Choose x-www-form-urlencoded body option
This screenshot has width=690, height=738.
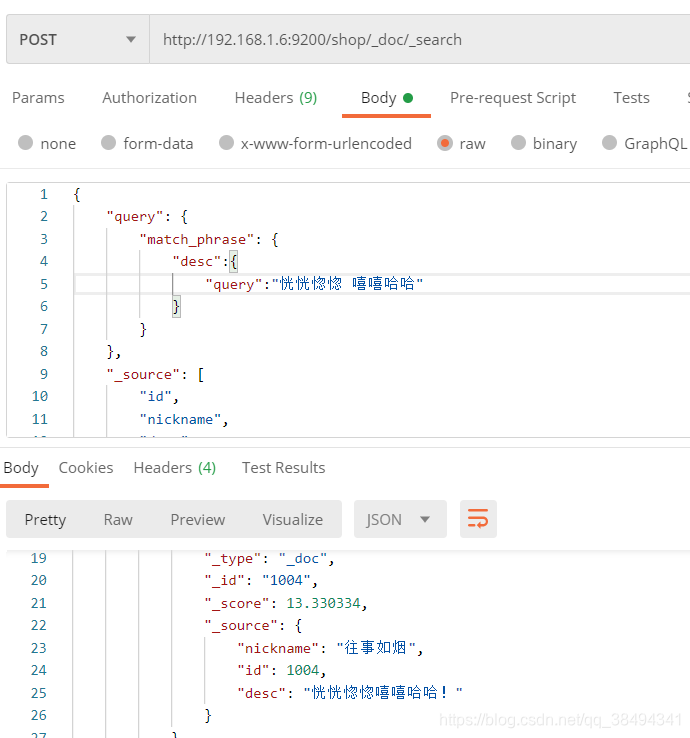227,143
